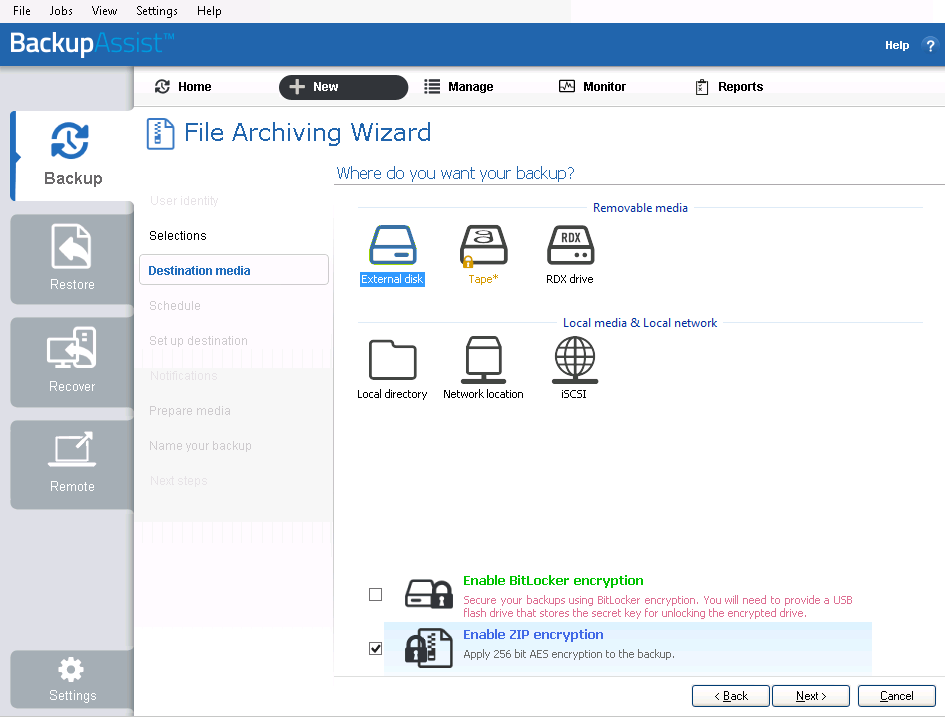Viewport: 945px width, 717px height.
Task: Open the Recover sidebar section
Action: [72, 362]
